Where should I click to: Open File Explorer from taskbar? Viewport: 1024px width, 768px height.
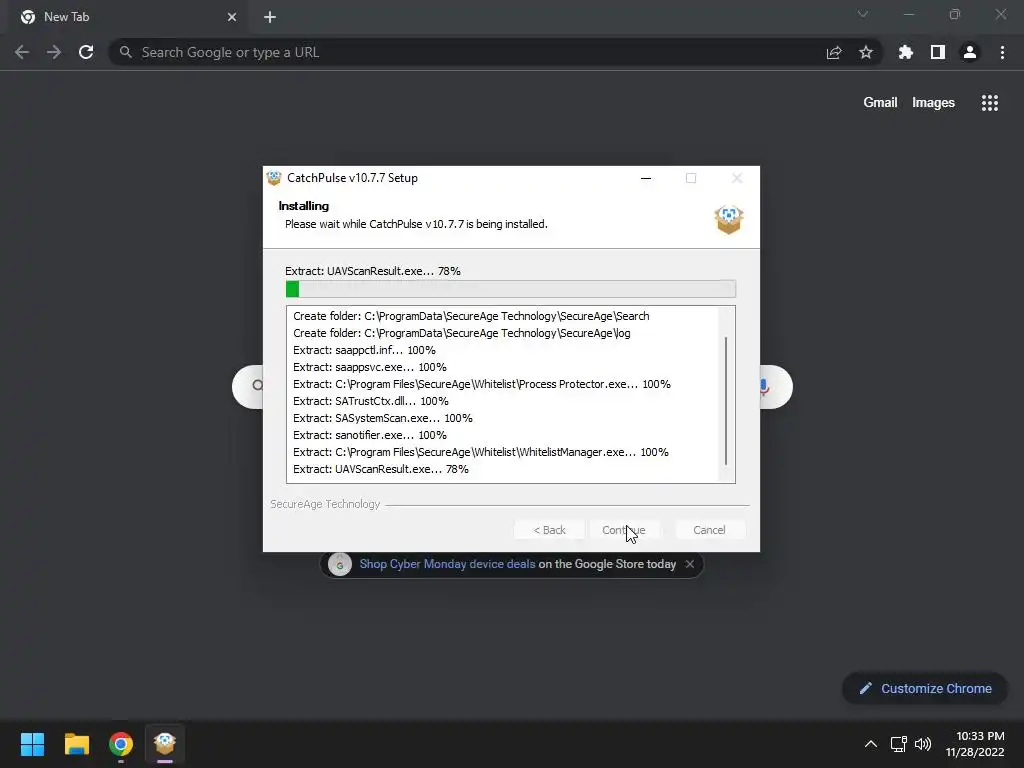pos(77,744)
